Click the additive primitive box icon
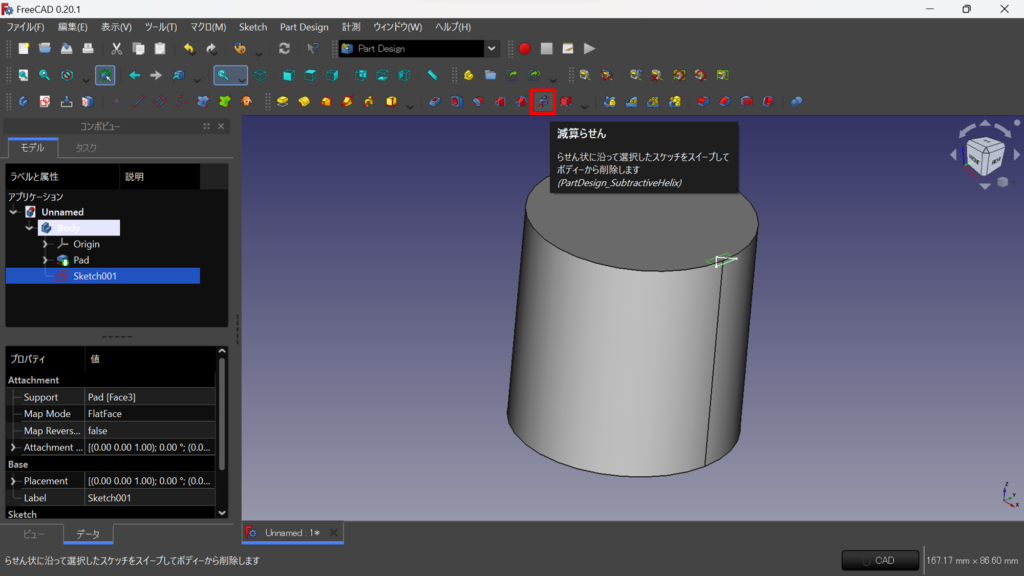The height and width of the screenshot is (576, 1024). coord(391,101)
